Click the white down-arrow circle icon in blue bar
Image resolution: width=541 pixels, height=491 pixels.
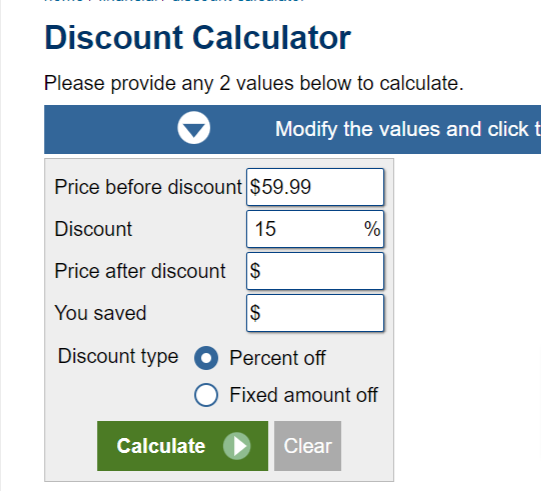pyautogui.click(x=194, y=128)
